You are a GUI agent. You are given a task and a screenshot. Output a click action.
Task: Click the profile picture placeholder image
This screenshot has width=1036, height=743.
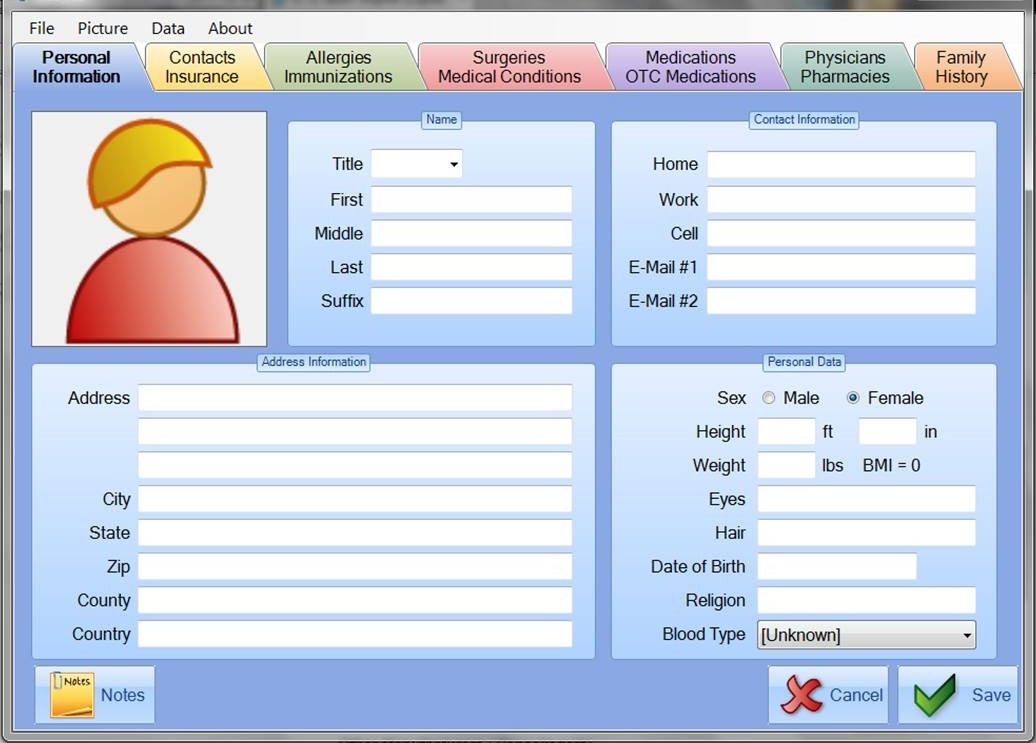pos(148,228)
